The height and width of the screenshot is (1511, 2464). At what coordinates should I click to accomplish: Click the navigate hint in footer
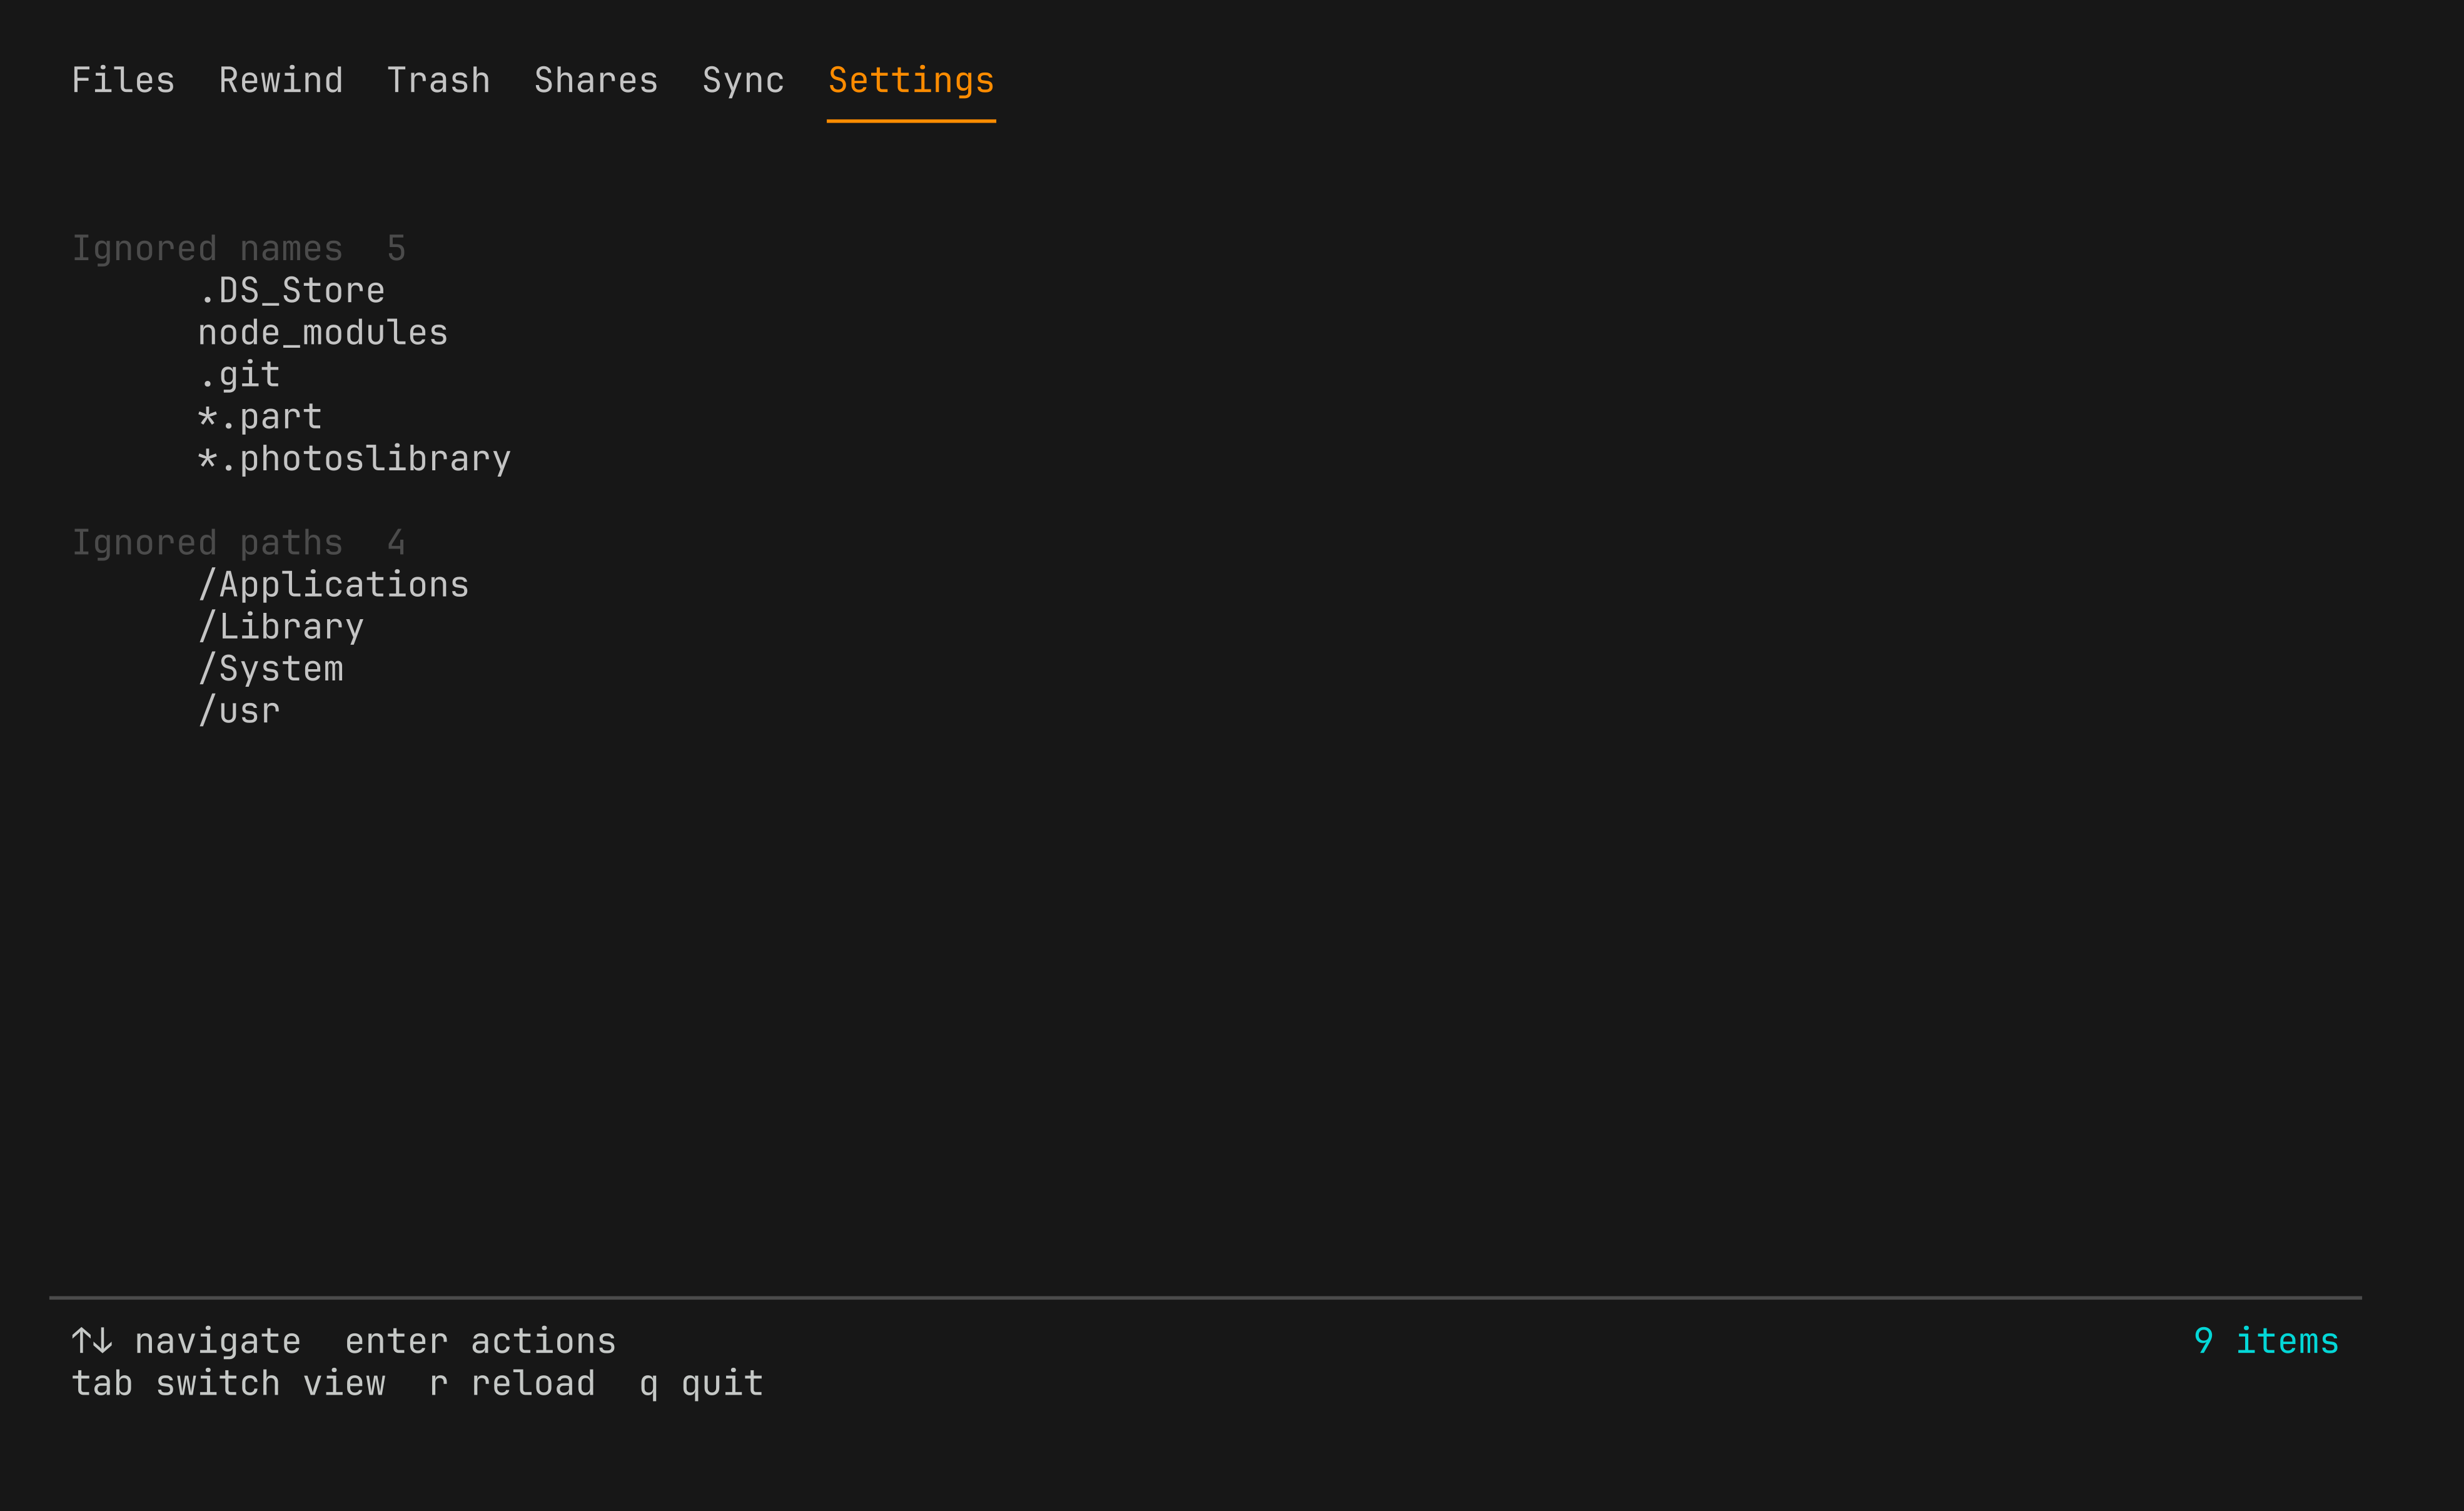coord(186,1341)
